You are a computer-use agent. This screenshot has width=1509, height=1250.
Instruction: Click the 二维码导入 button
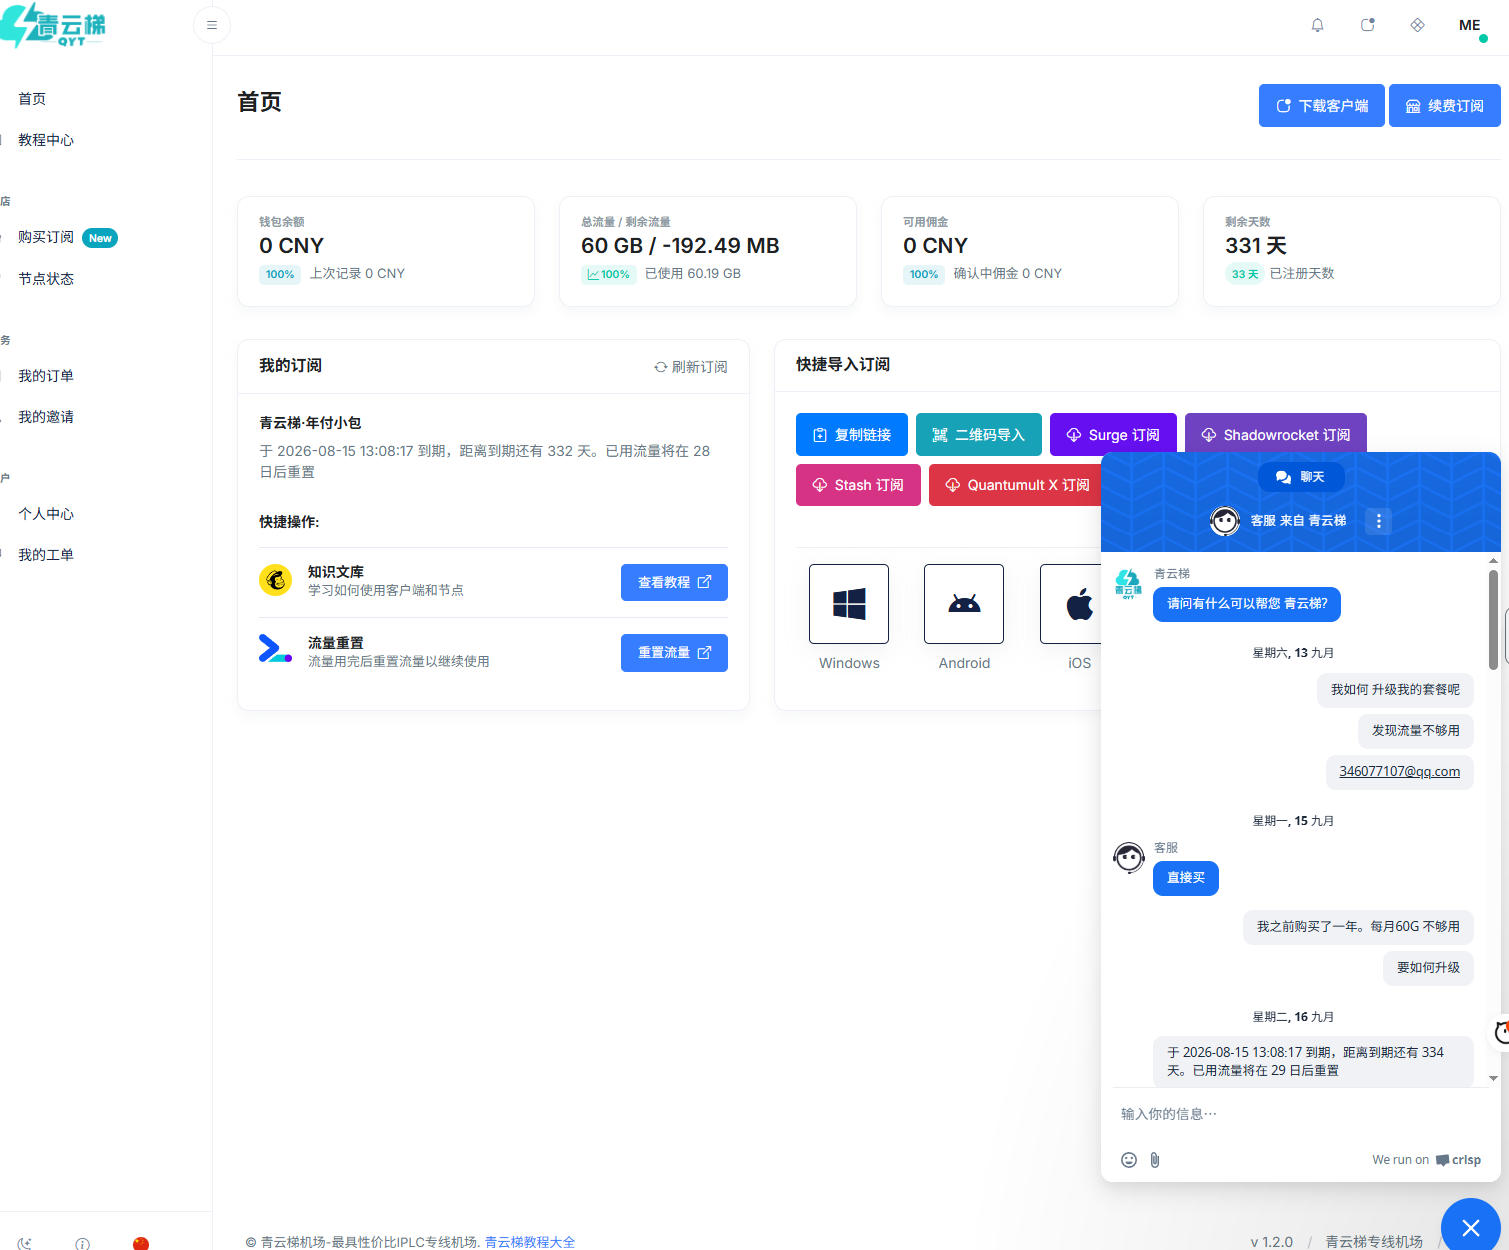click(979, 435)
